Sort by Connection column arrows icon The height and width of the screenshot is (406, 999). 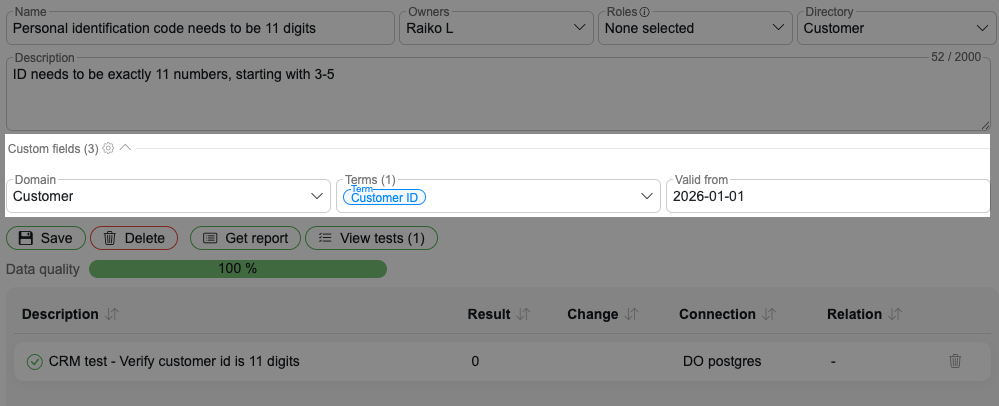coord(768,314)
